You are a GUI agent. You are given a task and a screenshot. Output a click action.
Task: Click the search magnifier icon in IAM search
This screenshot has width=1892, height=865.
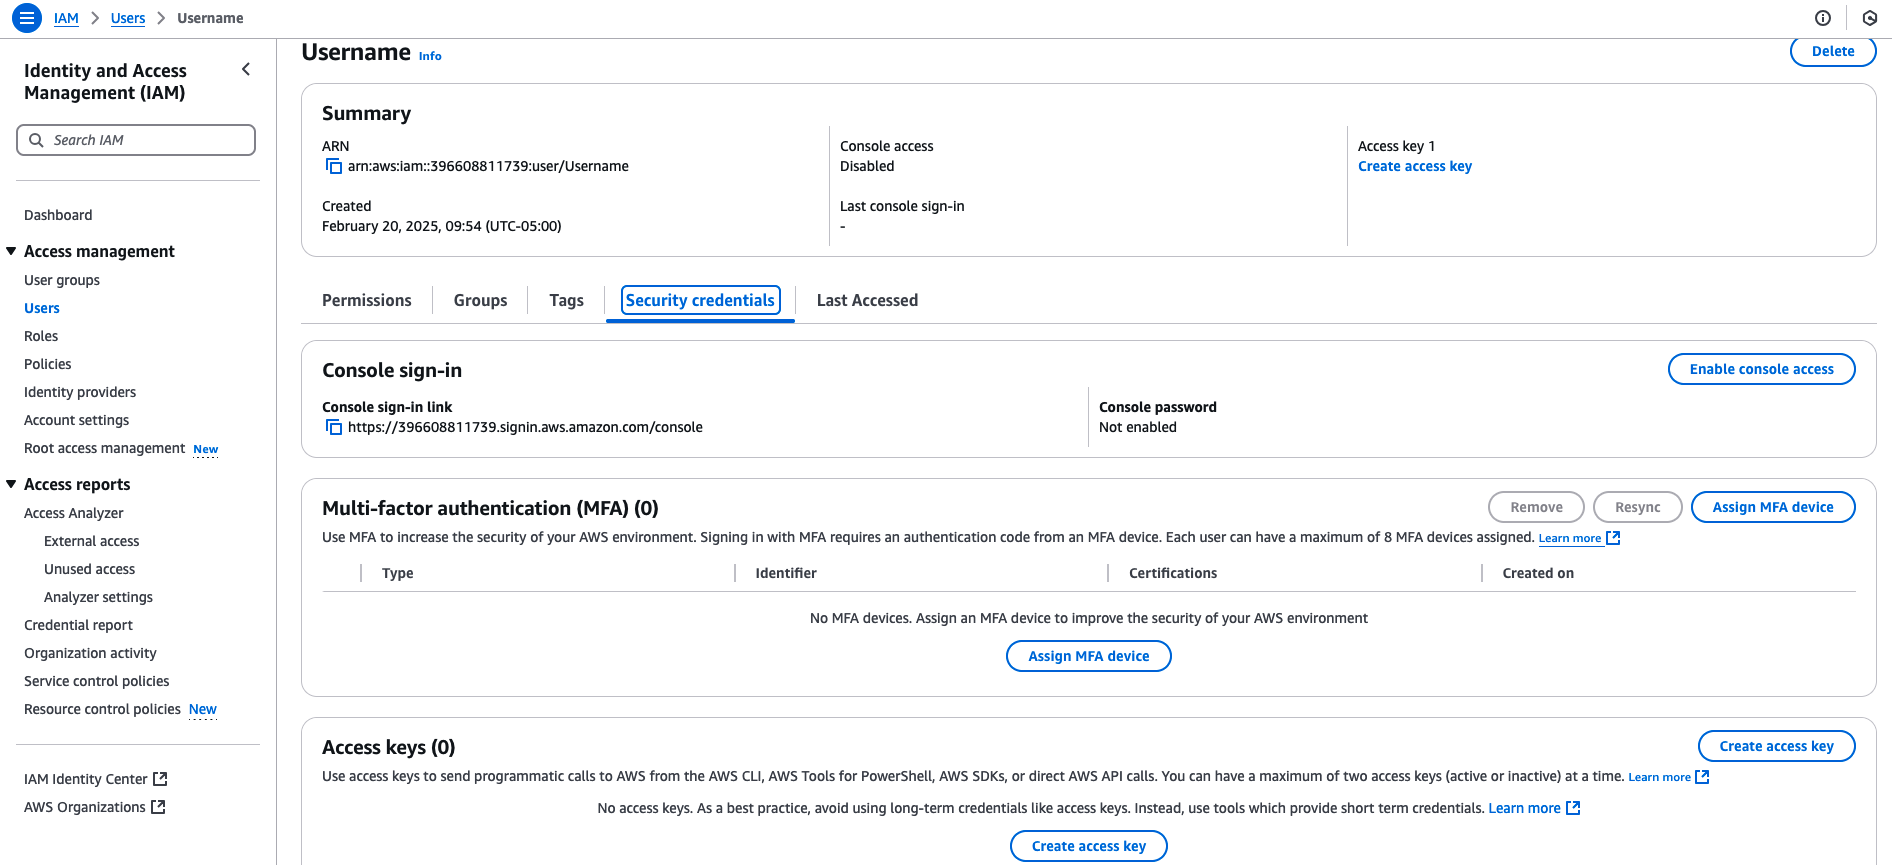[x=36, y=140]
